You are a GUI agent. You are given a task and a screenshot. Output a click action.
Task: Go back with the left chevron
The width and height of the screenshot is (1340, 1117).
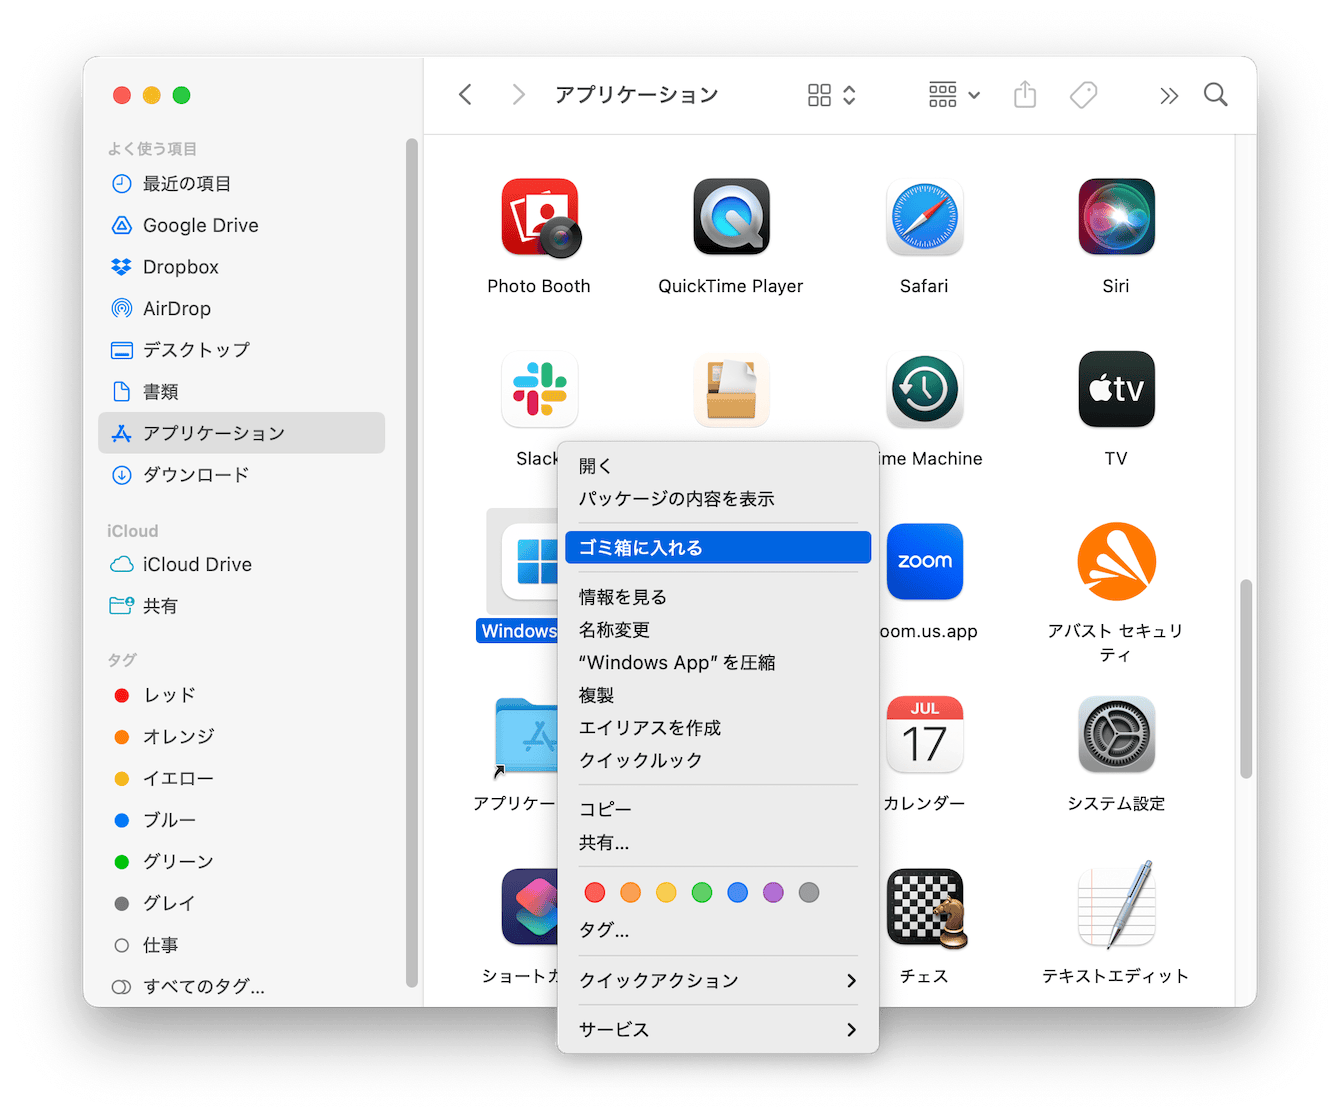(x=465, y=95)
